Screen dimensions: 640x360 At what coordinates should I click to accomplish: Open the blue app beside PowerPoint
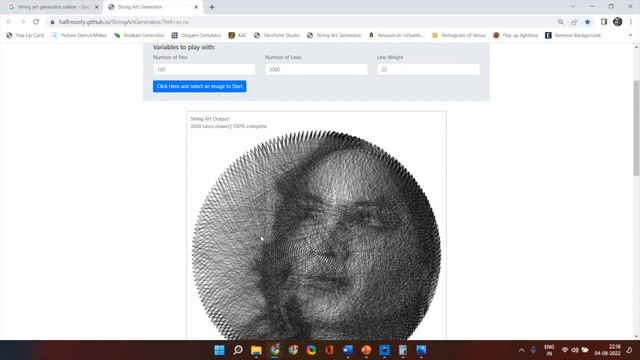384,350
